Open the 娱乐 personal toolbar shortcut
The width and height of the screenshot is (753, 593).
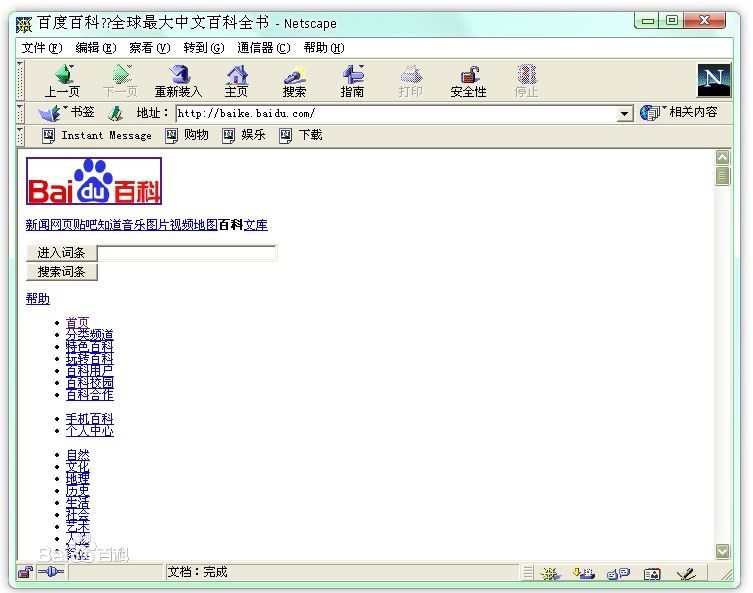point(229,136)
